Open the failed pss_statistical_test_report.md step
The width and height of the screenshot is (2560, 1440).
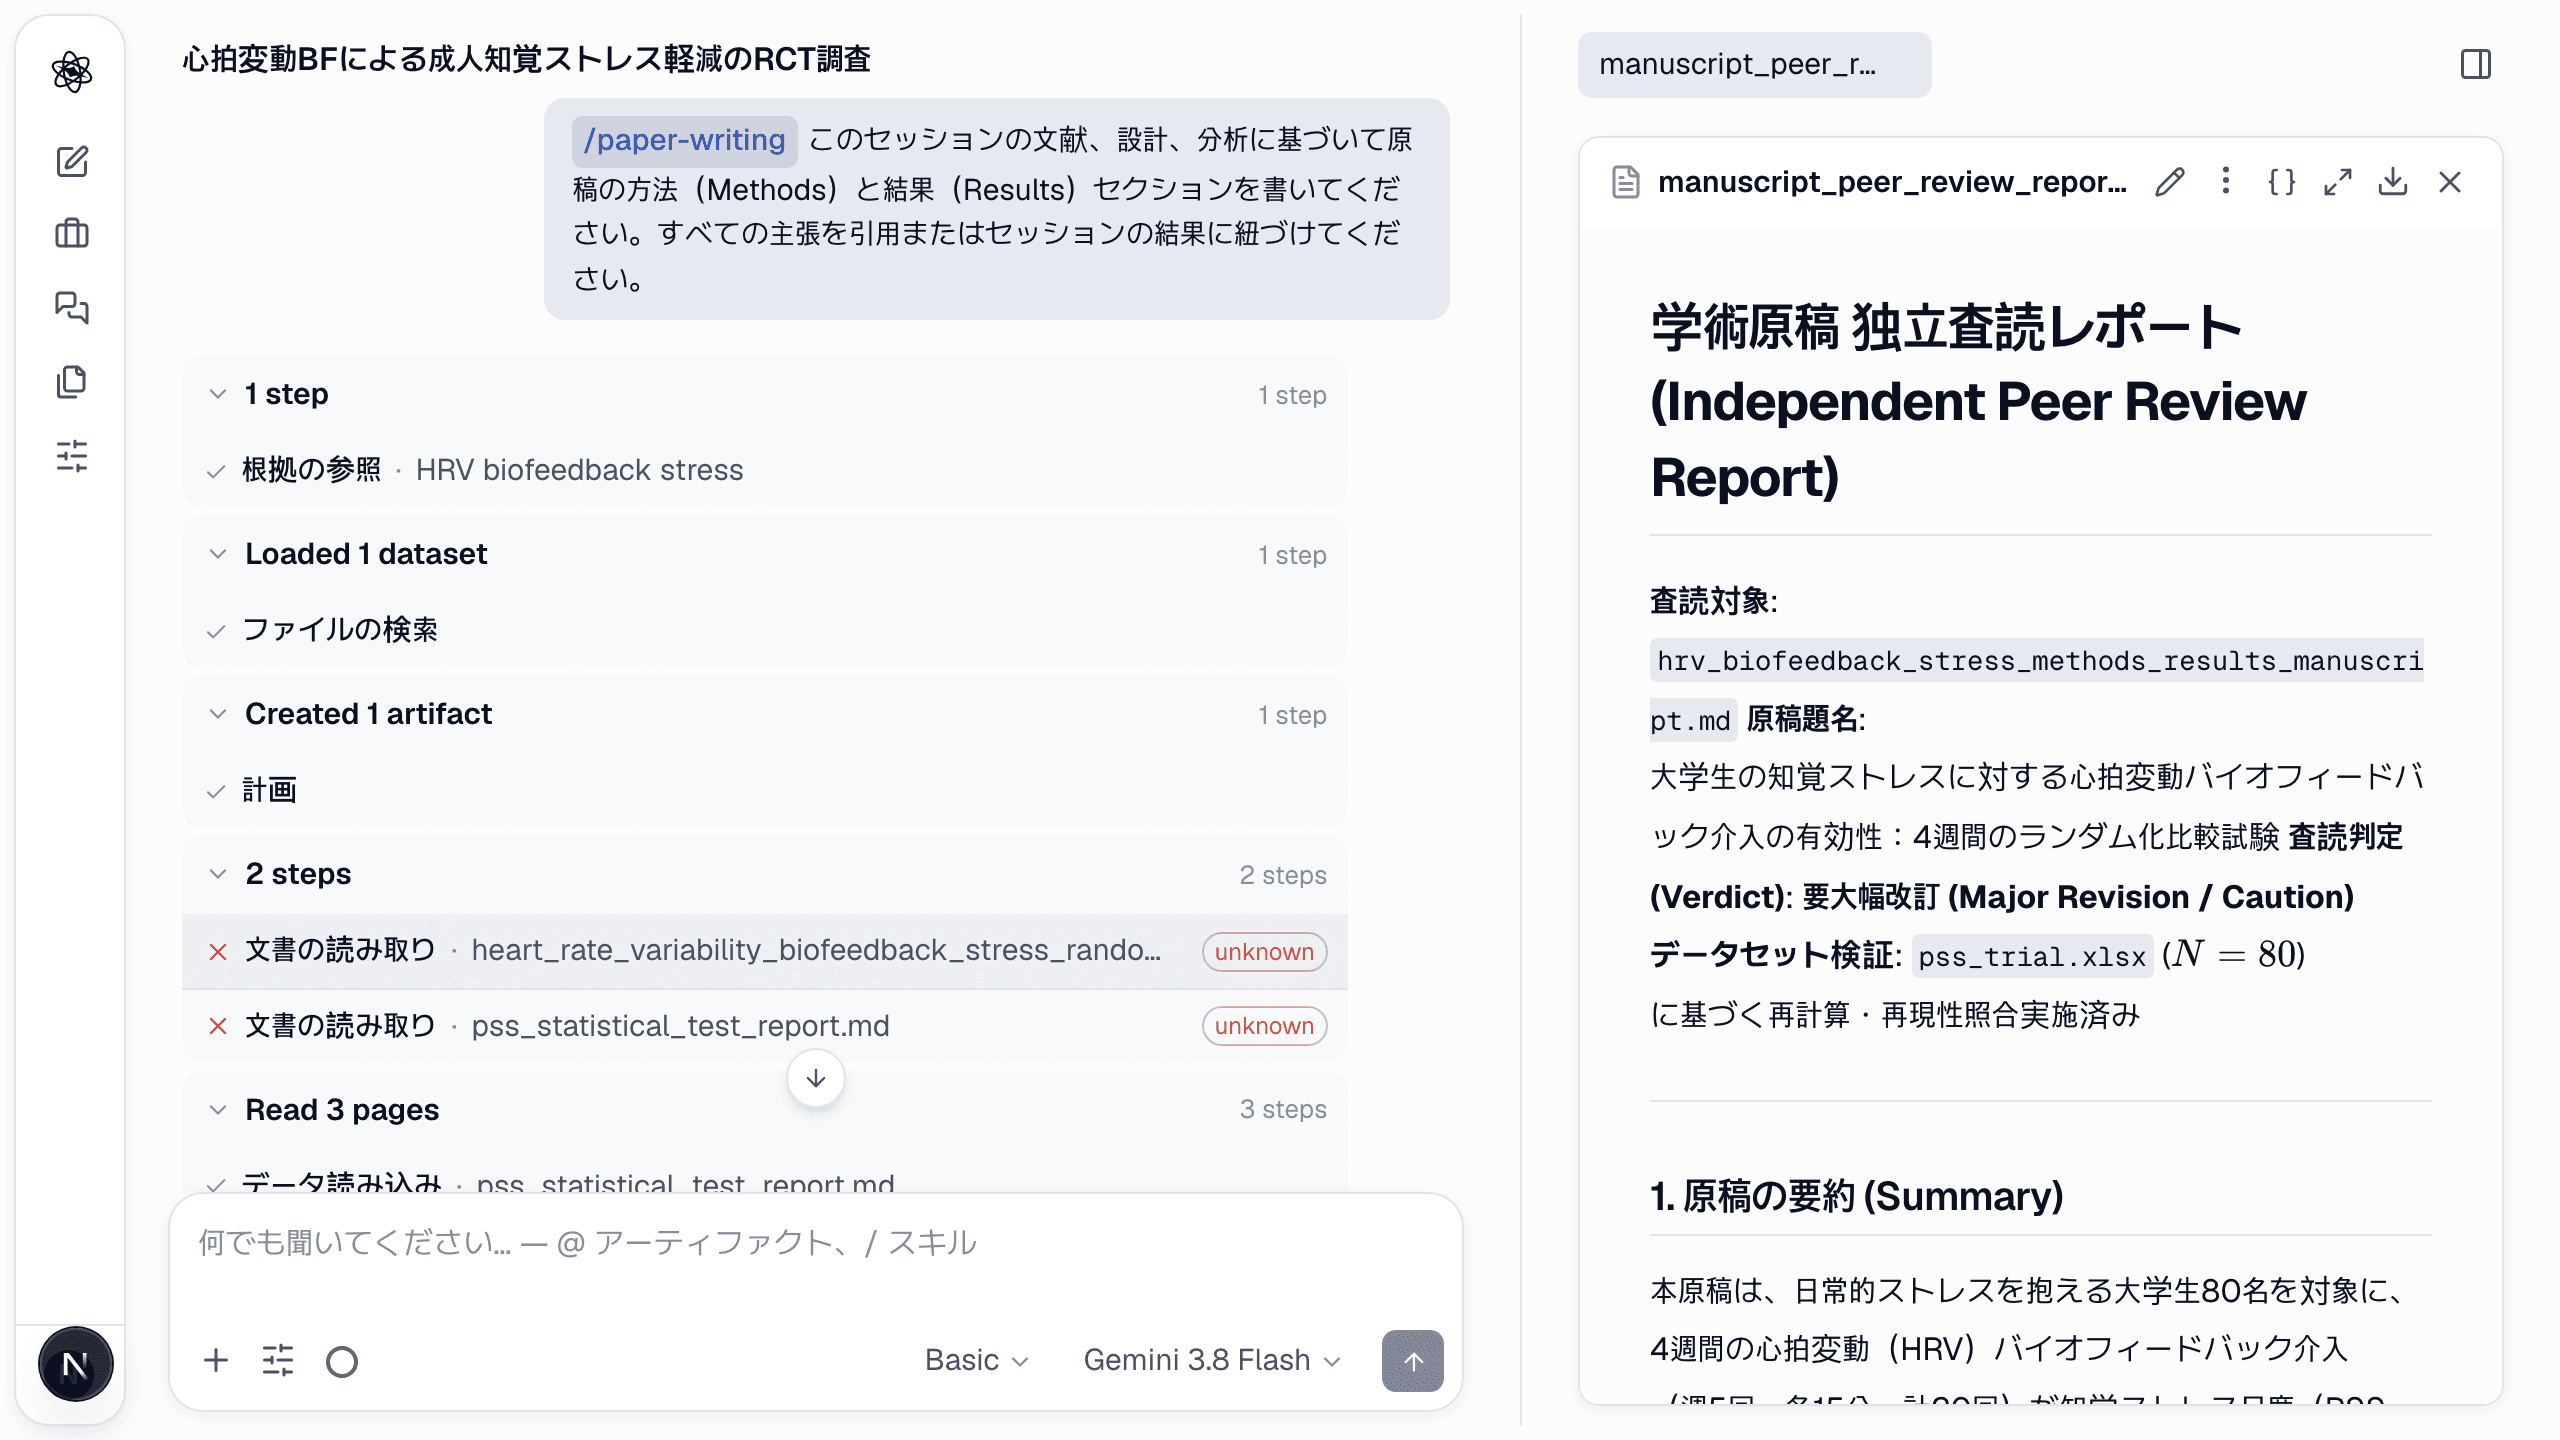click(765, 1026)
